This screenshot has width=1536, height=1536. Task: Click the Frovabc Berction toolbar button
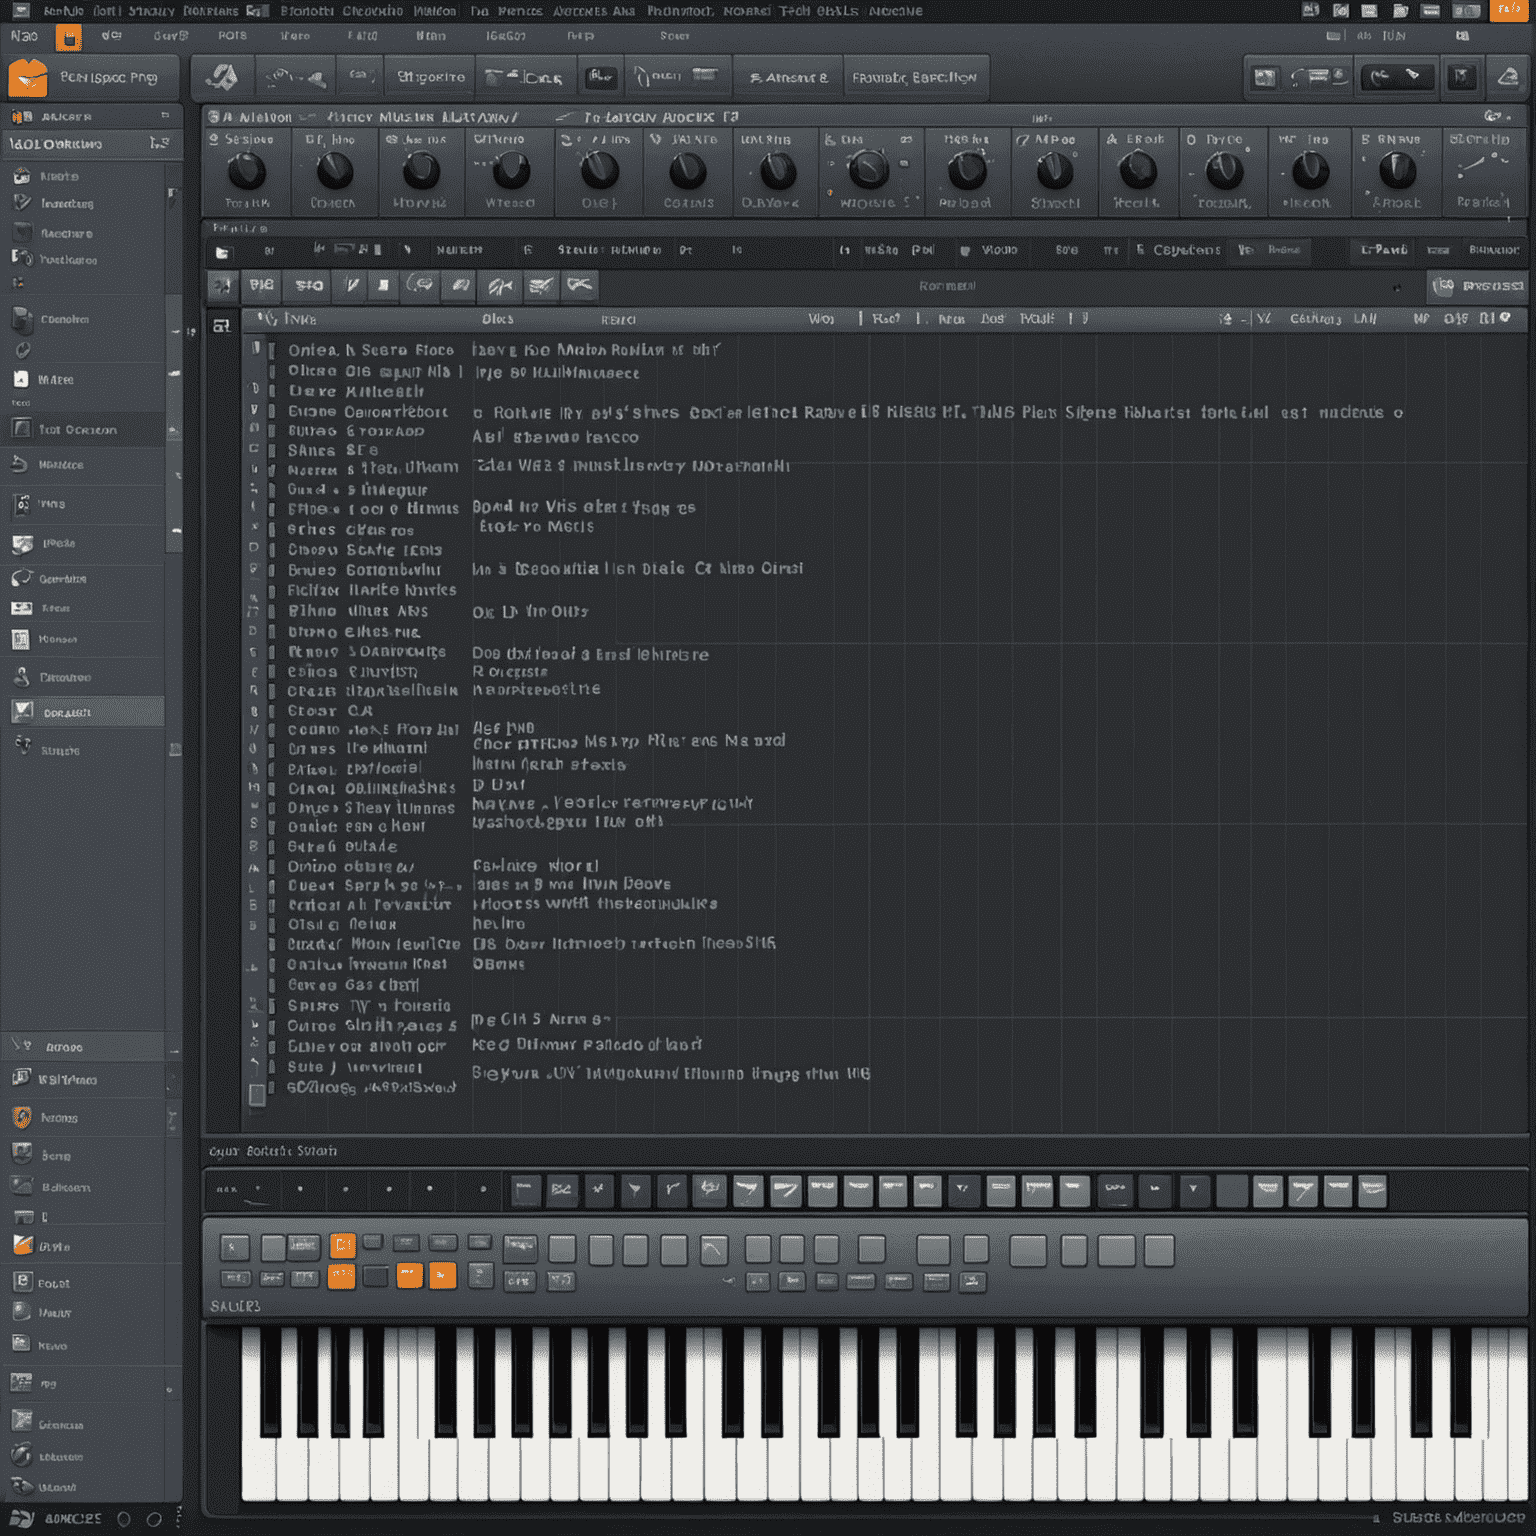click(914, 77)
